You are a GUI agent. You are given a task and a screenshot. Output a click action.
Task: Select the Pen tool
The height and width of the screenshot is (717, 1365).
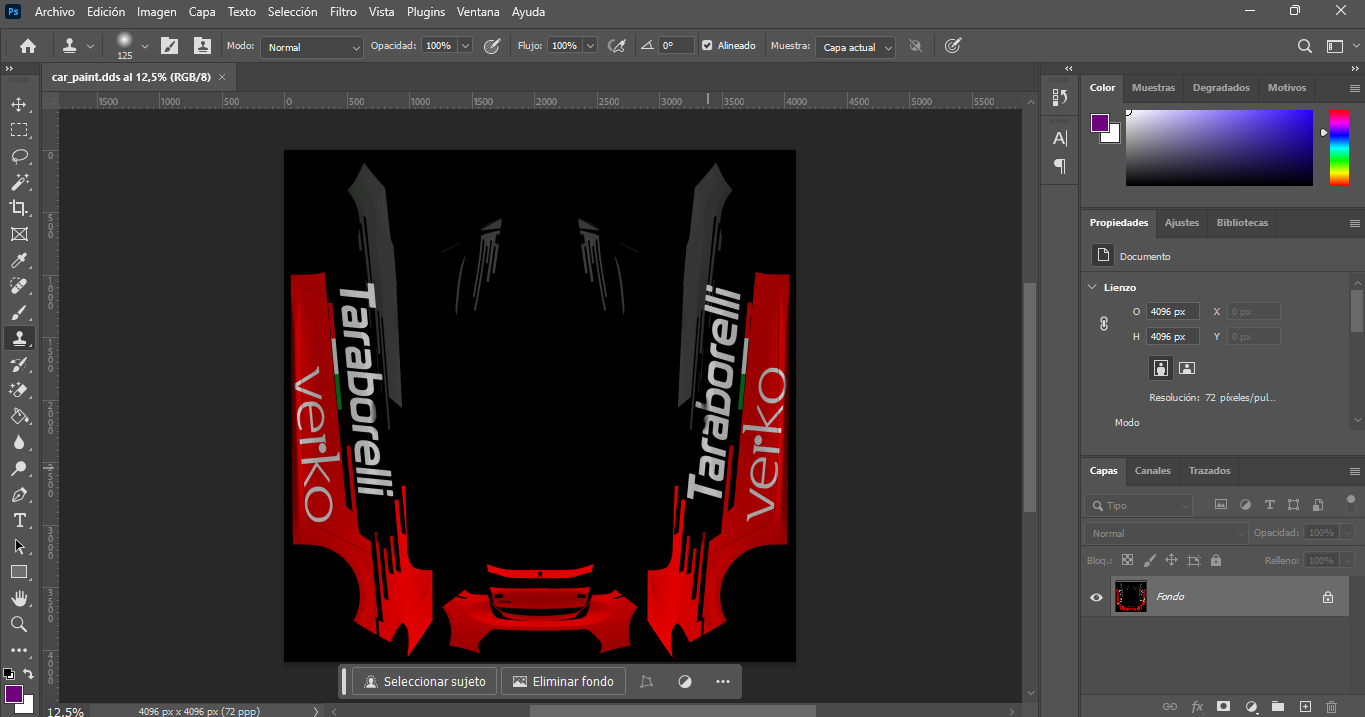19,494
